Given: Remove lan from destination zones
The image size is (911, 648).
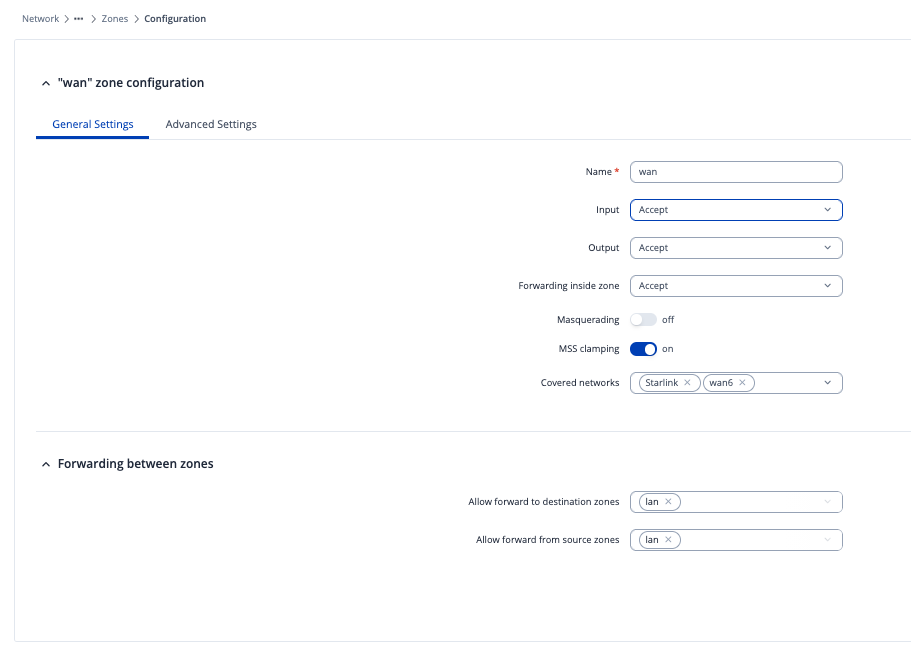Looking at the screenshot, I should (668, 502).
